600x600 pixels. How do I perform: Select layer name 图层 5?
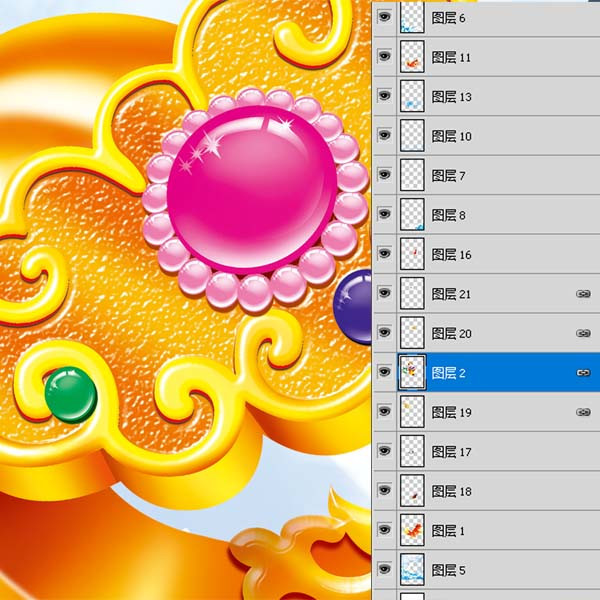coord(448,570)
